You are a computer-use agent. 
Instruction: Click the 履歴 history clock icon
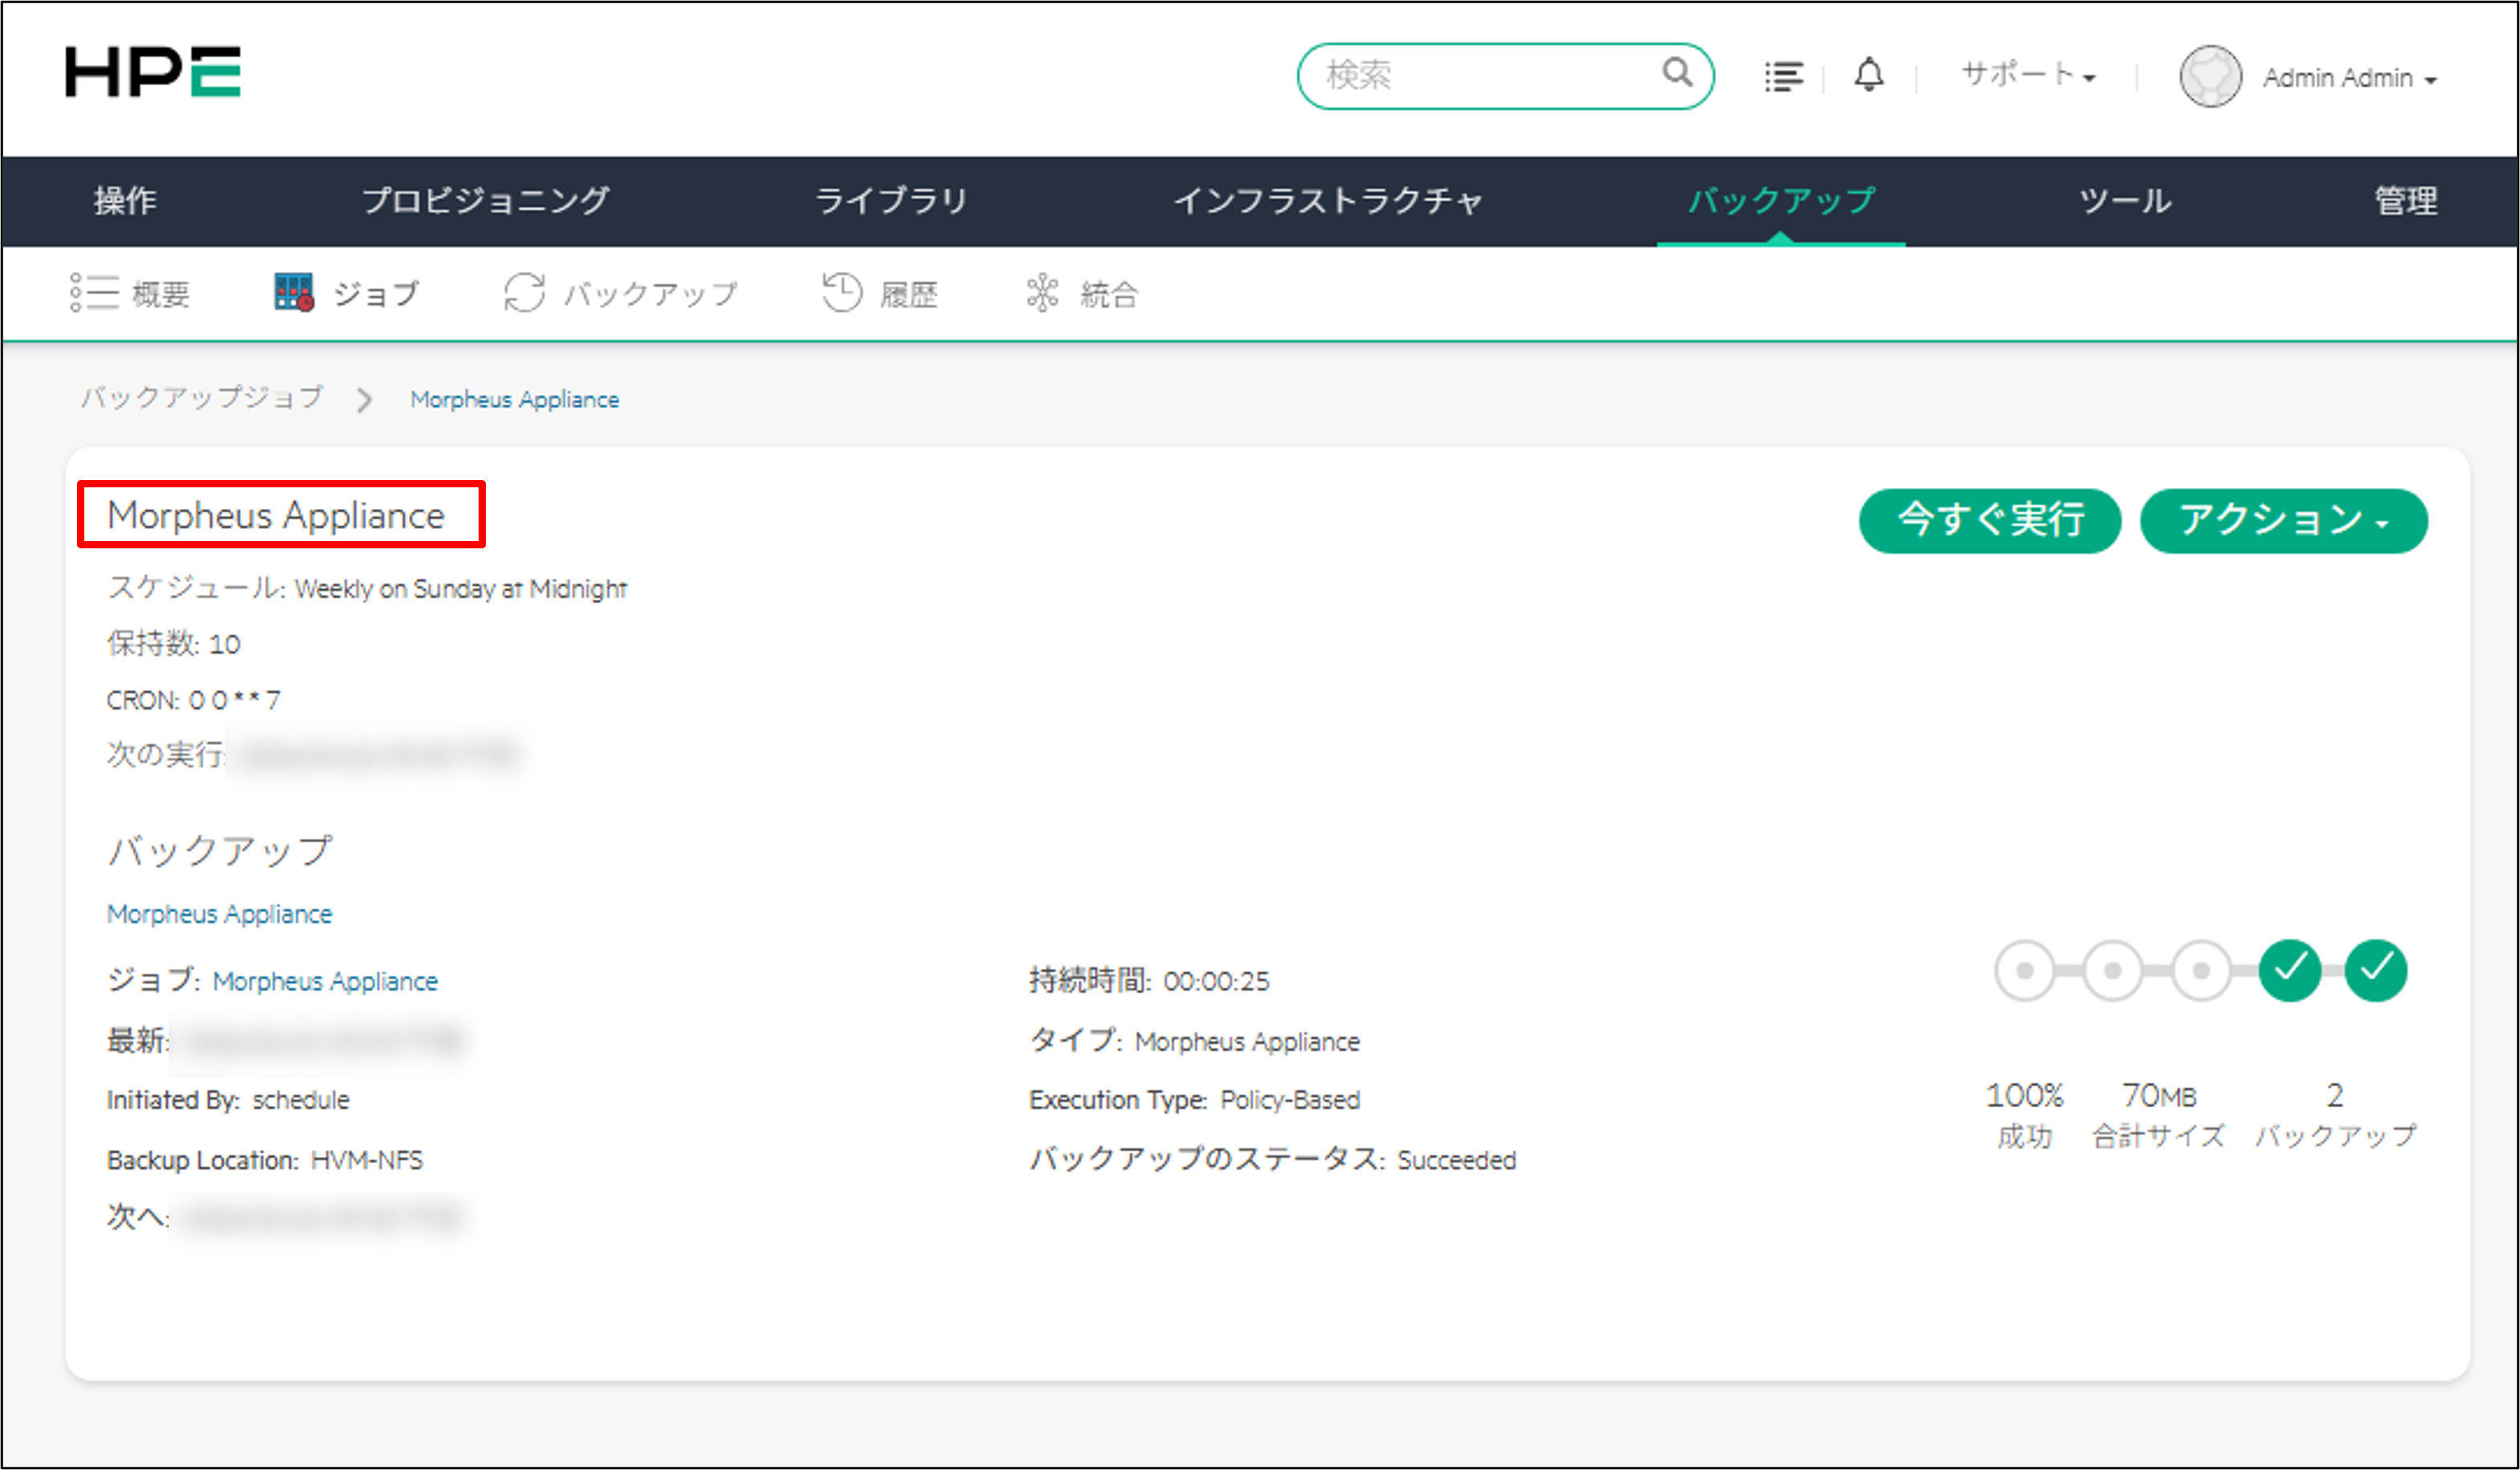841,292
